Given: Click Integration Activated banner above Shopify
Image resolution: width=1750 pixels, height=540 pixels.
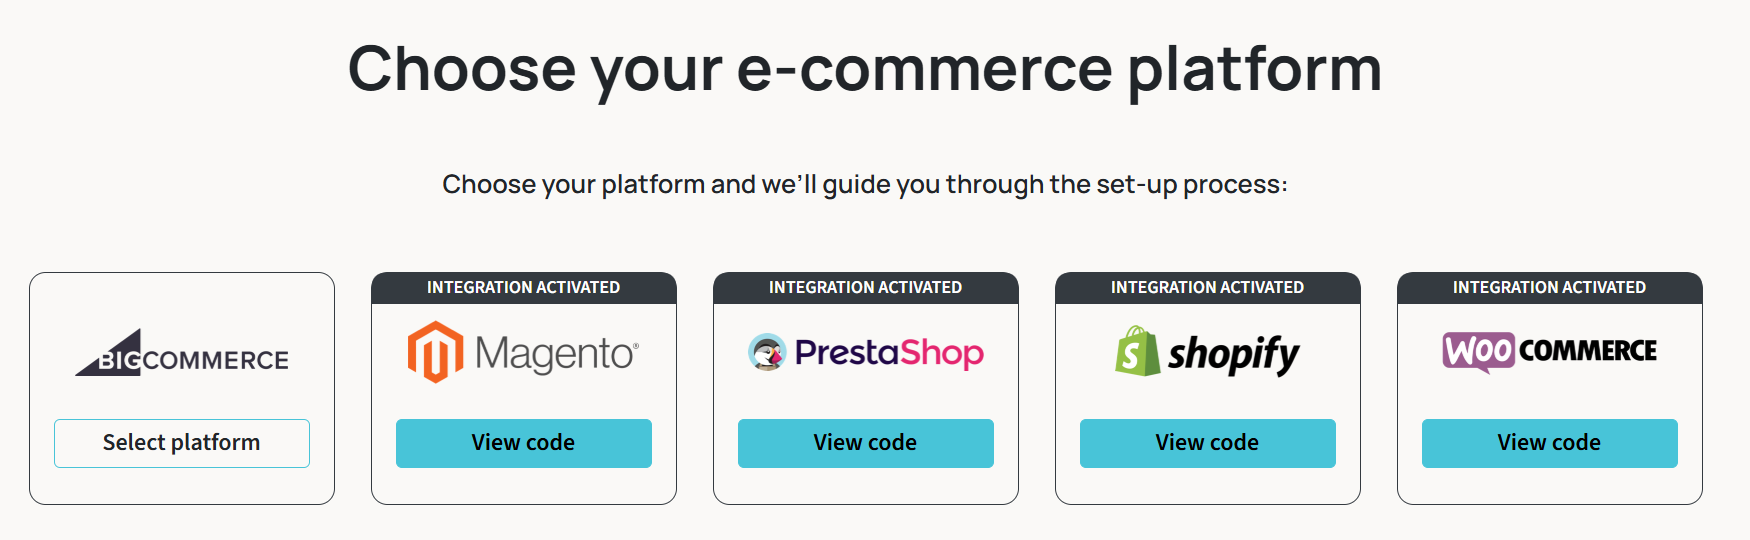Looking at the screenshot, I should point(1207,288).
